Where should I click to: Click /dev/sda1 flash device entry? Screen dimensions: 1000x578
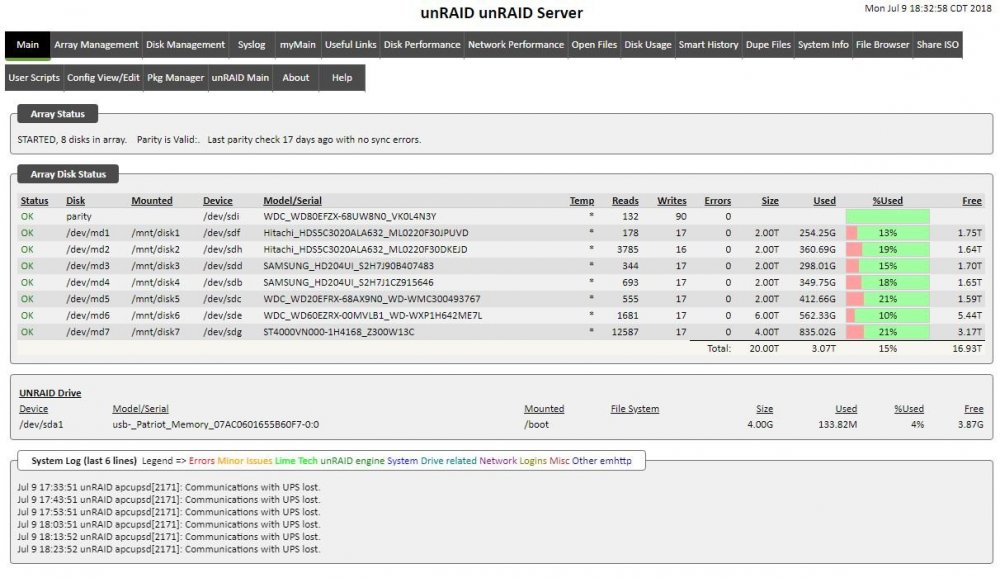point(41,424)
